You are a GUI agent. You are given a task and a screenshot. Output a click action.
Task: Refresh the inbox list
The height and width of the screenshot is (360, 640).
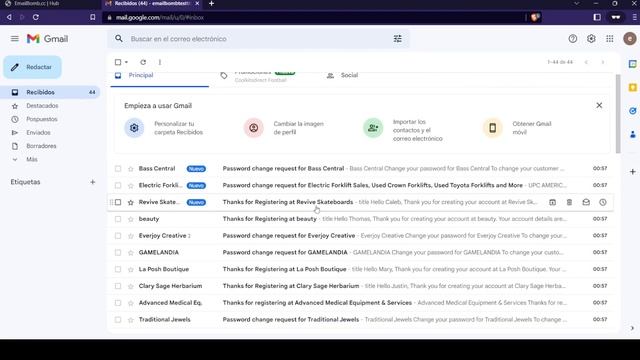(143, 62)
